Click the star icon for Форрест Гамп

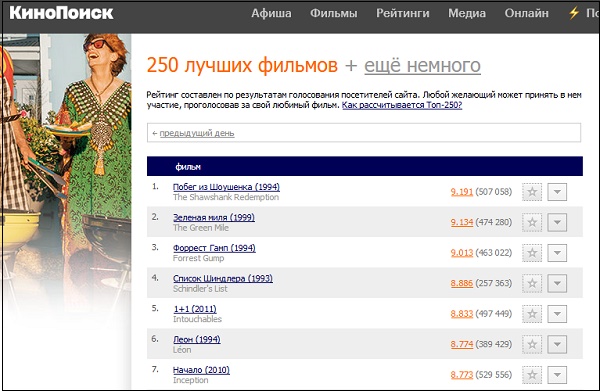532,253
